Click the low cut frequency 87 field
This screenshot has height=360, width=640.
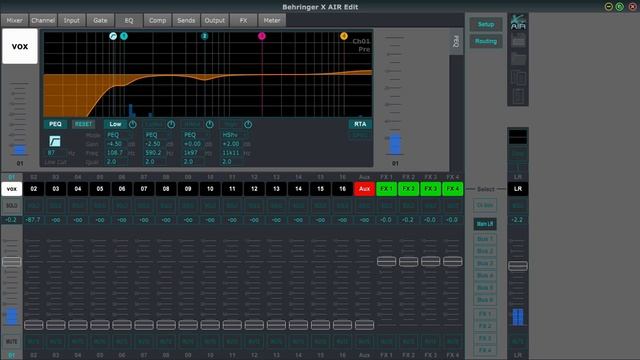tap(56, 153)
